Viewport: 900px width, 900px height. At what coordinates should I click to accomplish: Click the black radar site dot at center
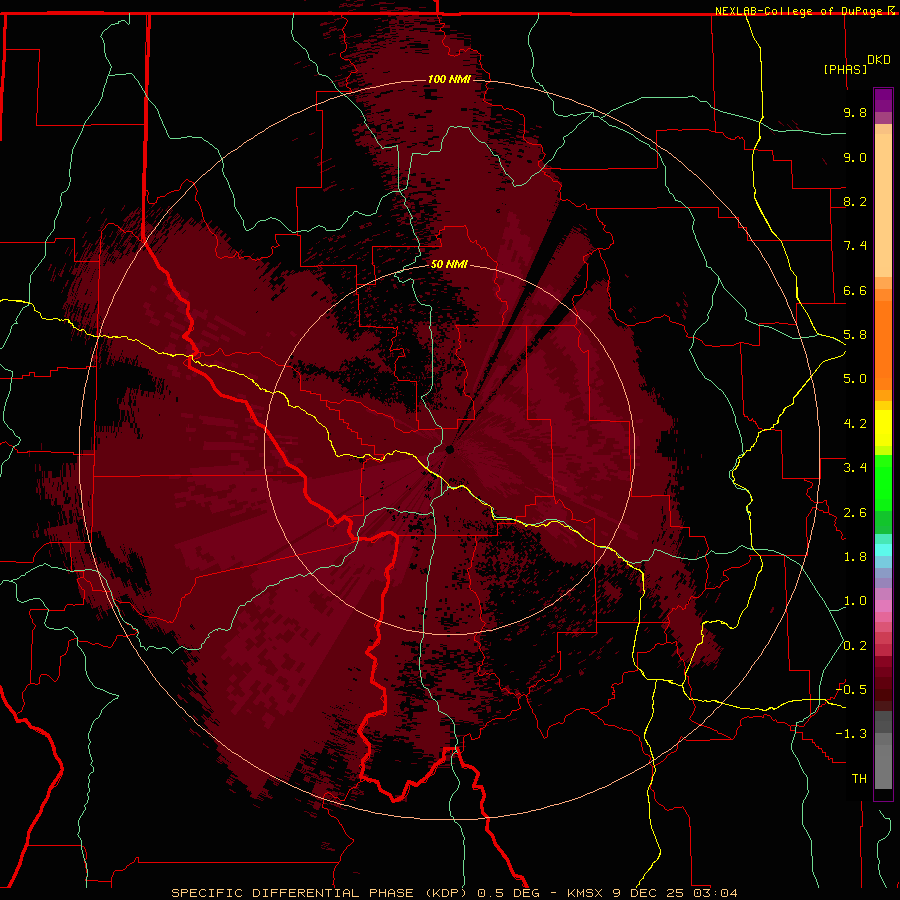pyautogui.click(x=450, y=449)
